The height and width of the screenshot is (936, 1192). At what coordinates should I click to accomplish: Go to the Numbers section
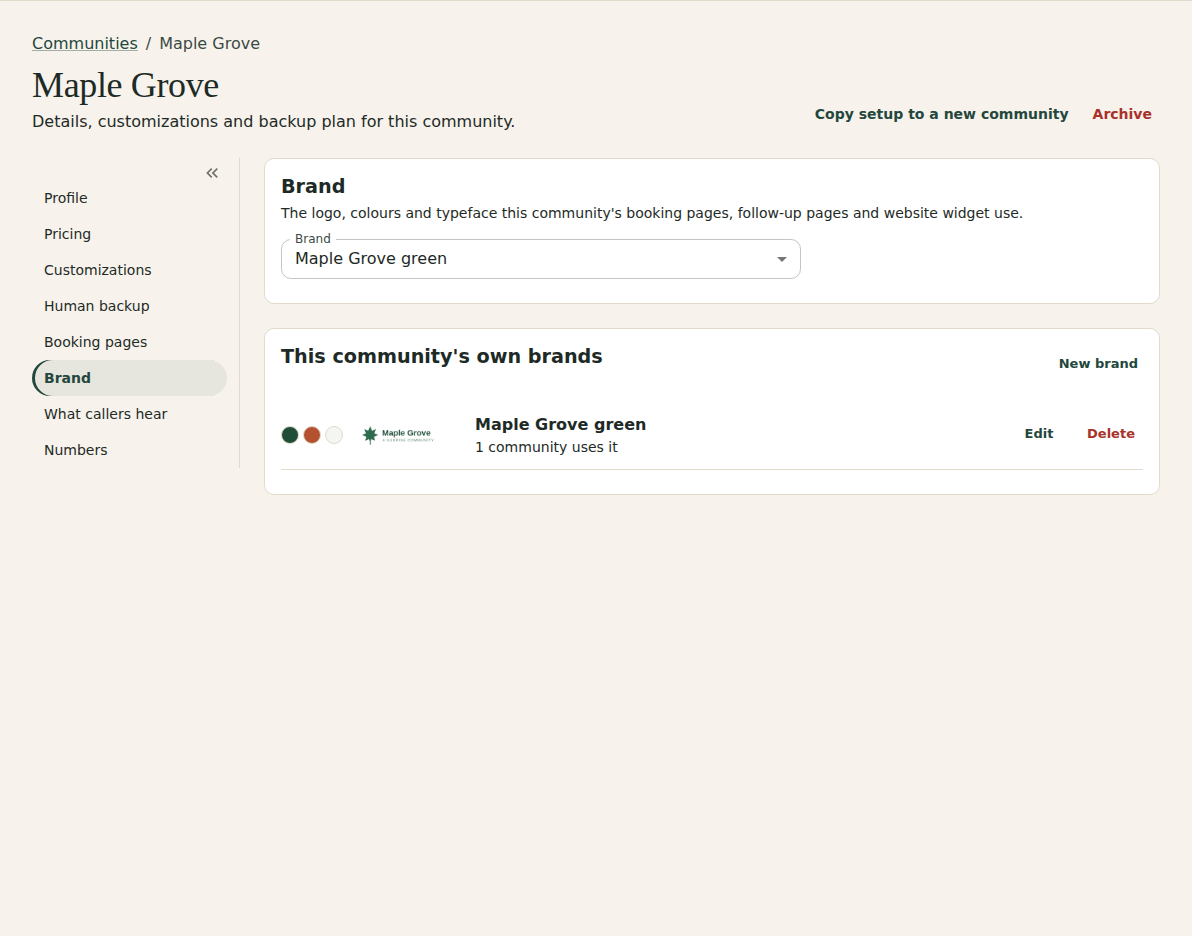coord(129,450)
